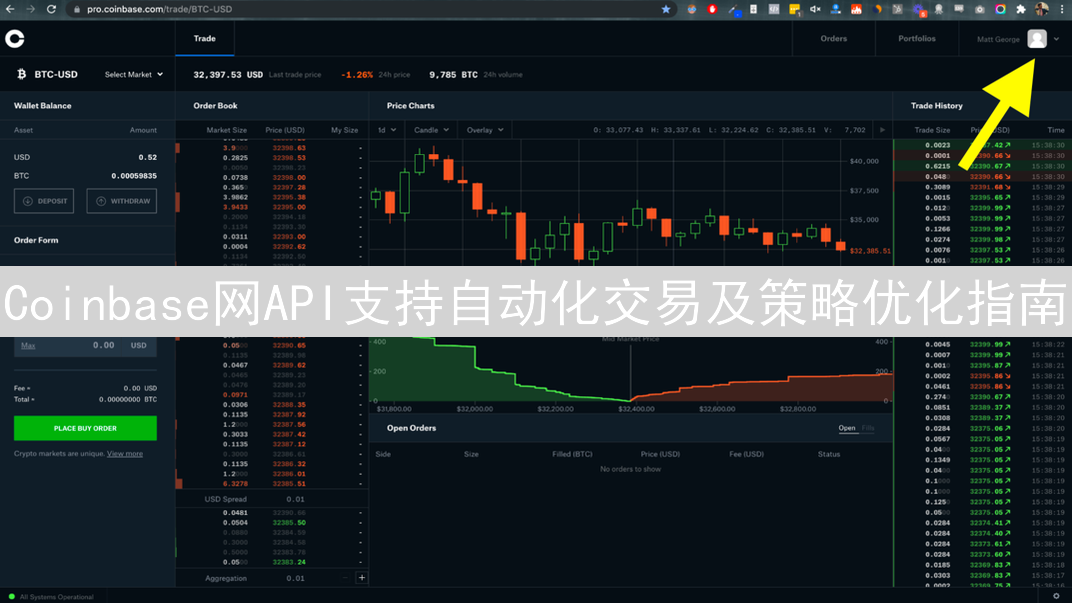Click the 9,785 BTC 24h volume
The height and width of the screenshot is (603, 1072).
[x=453, y=75]
